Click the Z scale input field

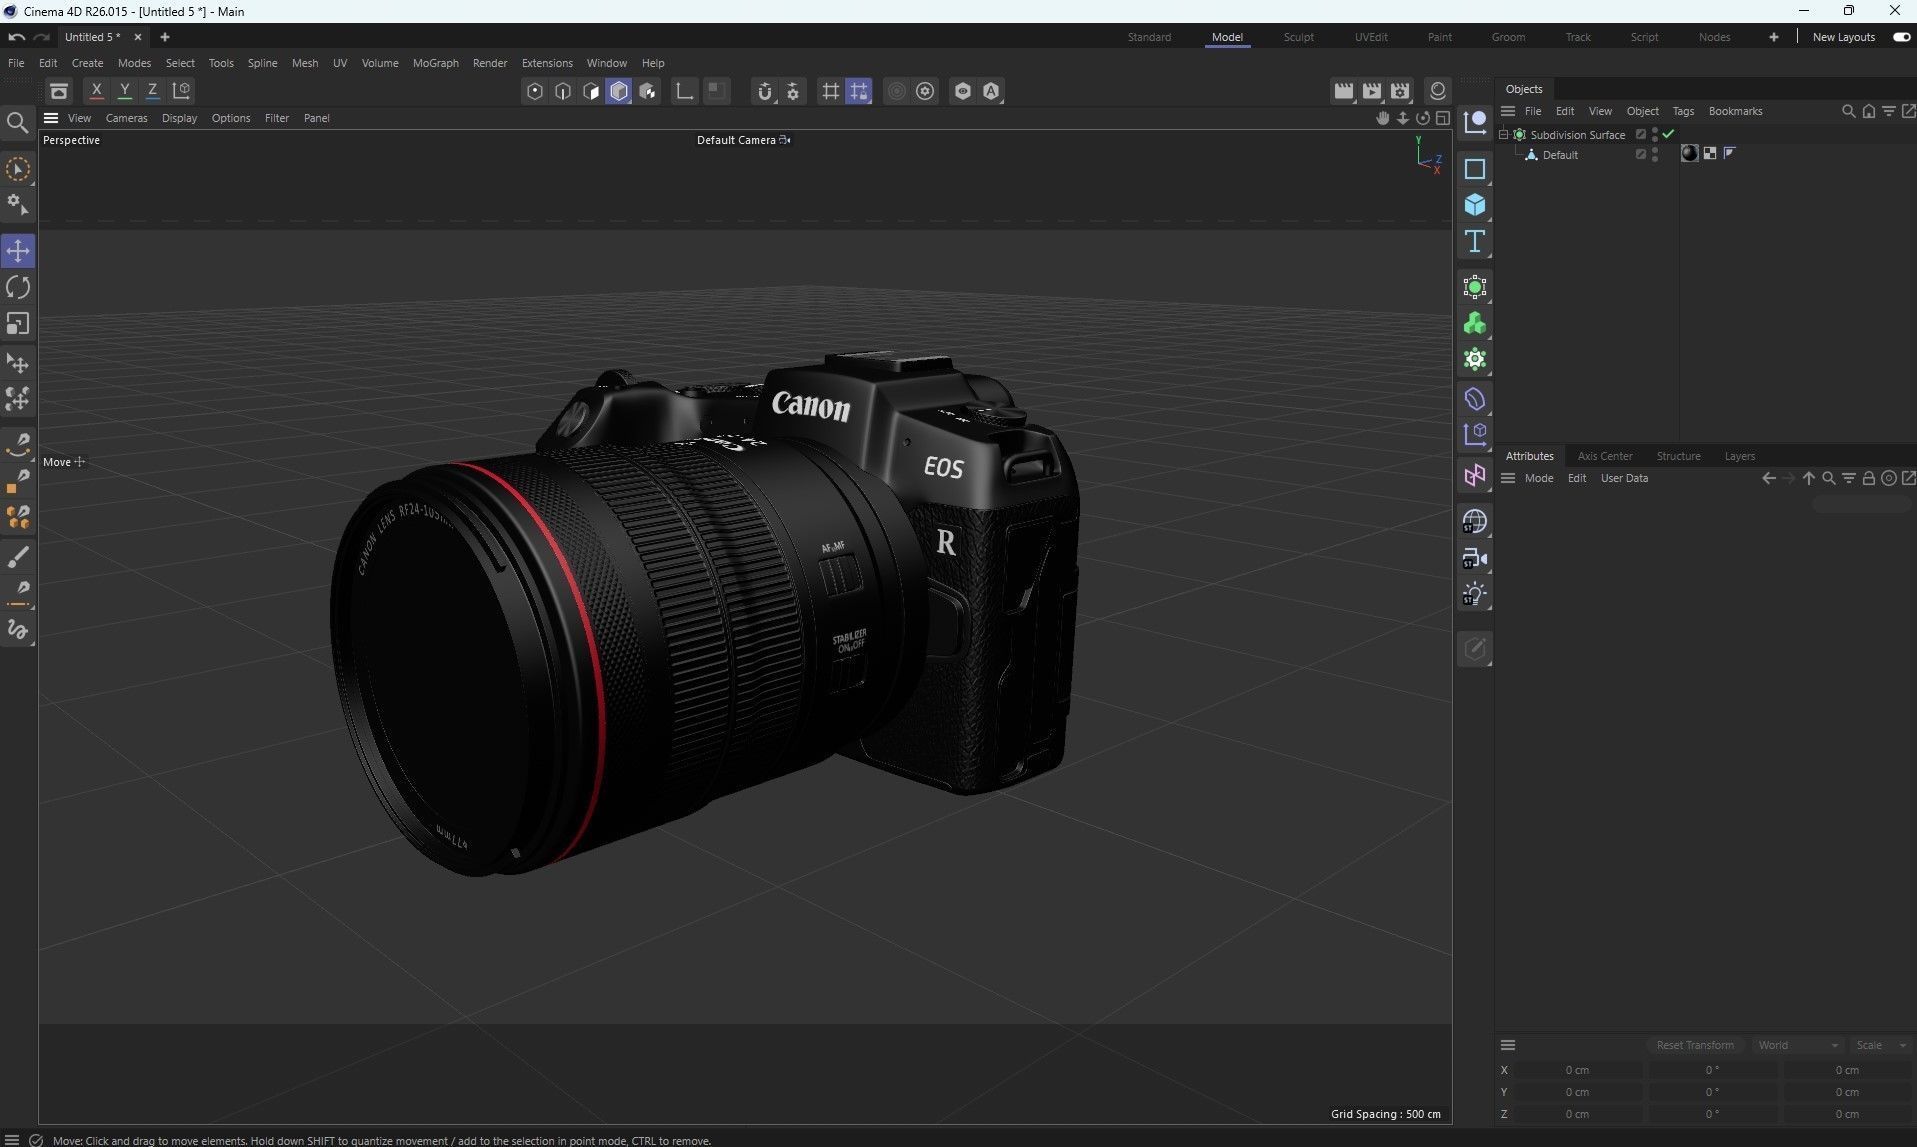1847,1114
